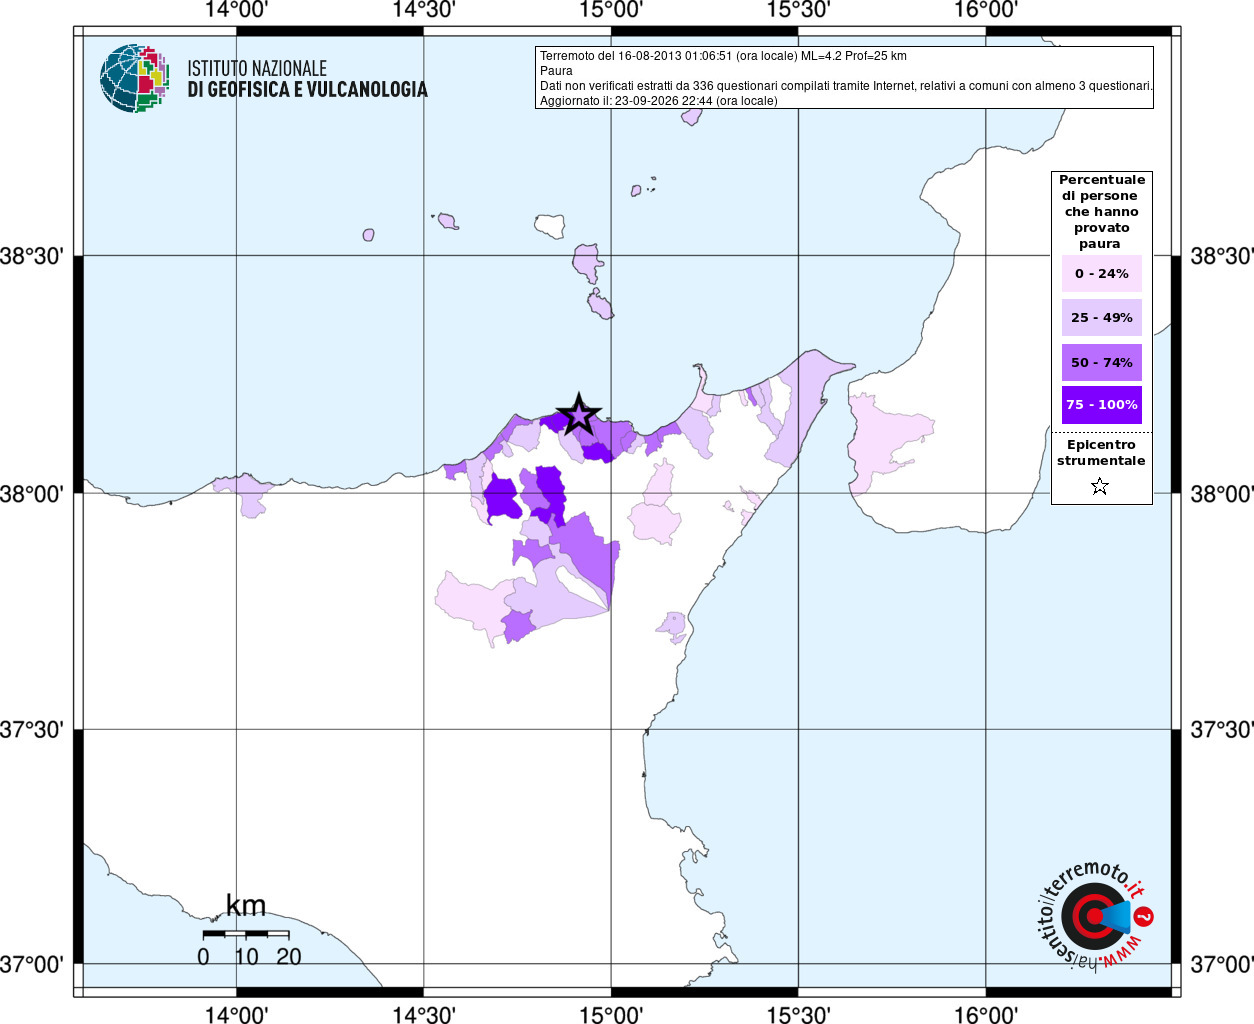Select the 50 - 74% legend swatch
This screenshot has height=1024, width=1254.
click(1101, 362)
